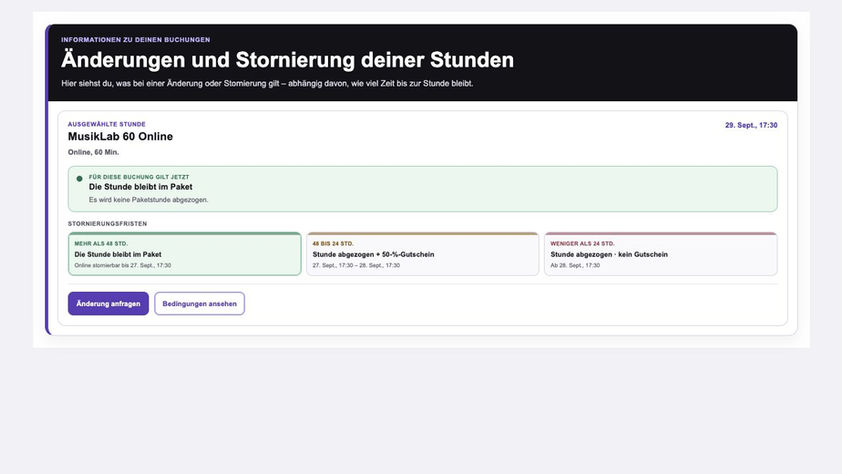Click Stunde abgezogen + 50-%-Gutschein text
This screenshot has width=842, height=474.
(x=373, y=254)
